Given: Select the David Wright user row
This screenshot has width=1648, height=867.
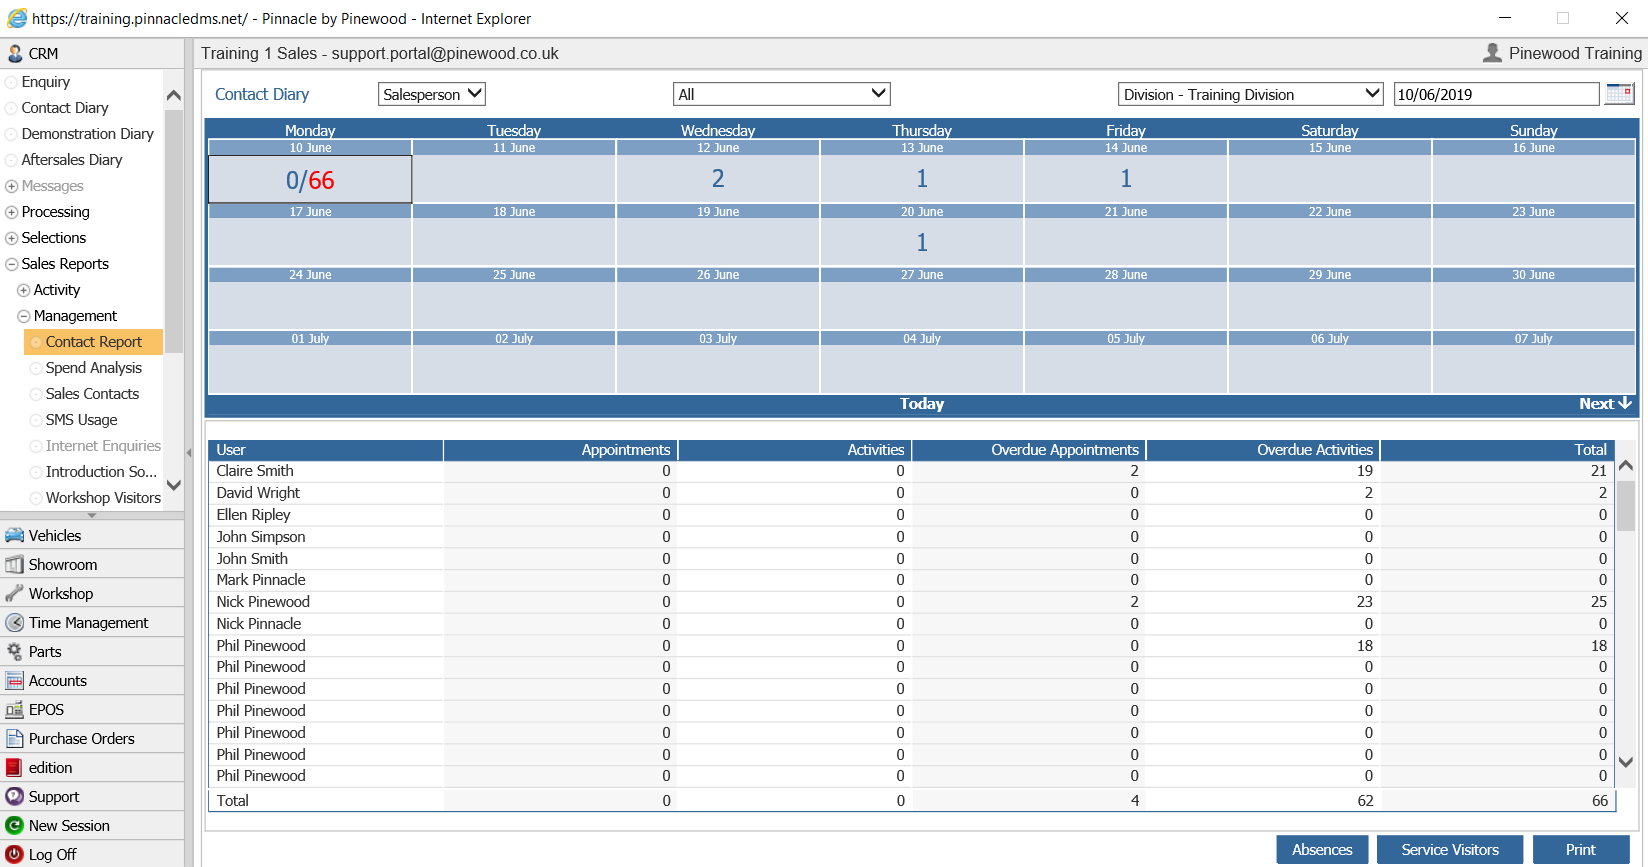Looking at the screenshot, I should click(x=910, y=493).
